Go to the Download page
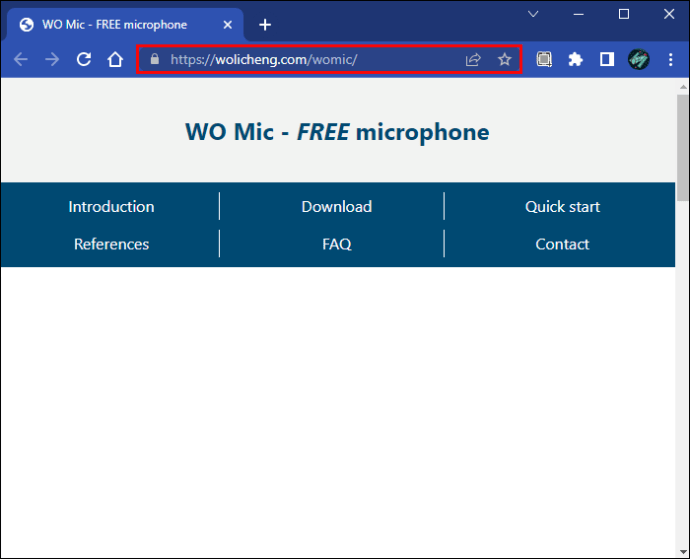 point(337,206)
